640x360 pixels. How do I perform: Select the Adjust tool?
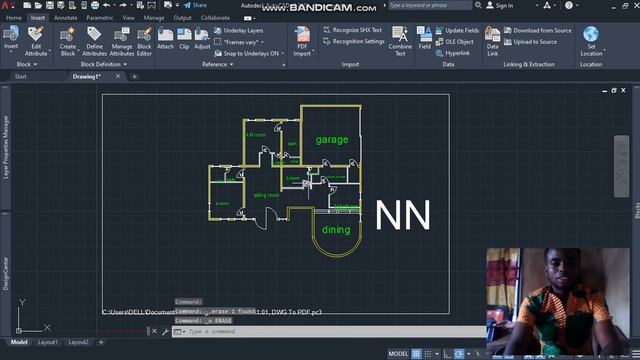[202, 38]
